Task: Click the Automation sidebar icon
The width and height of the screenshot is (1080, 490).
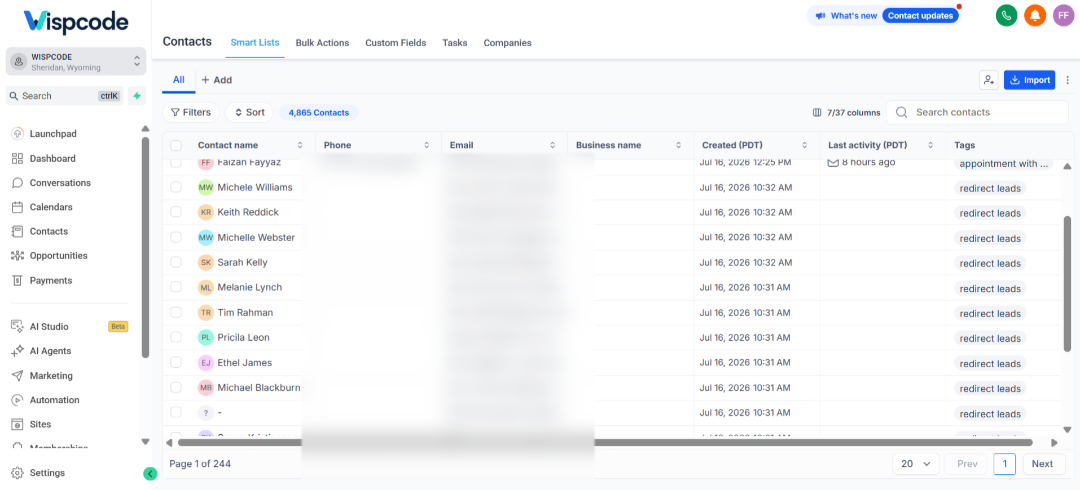Action: [x=18, y=400]
